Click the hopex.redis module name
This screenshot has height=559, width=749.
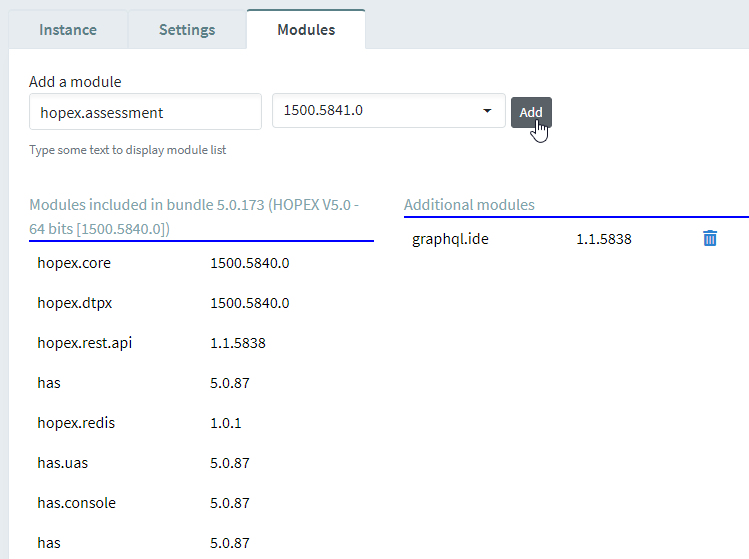76,423
